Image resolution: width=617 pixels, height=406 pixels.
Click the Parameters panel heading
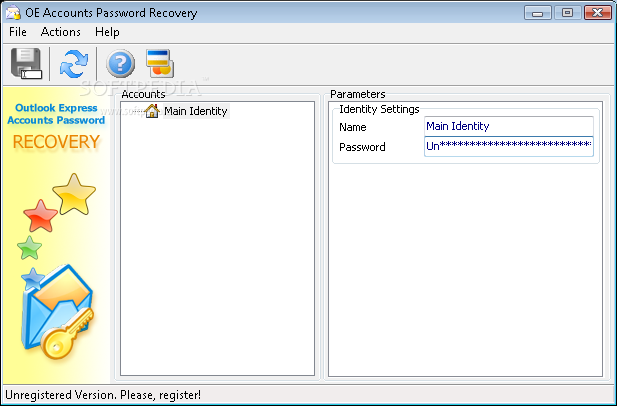click(358, 94)
